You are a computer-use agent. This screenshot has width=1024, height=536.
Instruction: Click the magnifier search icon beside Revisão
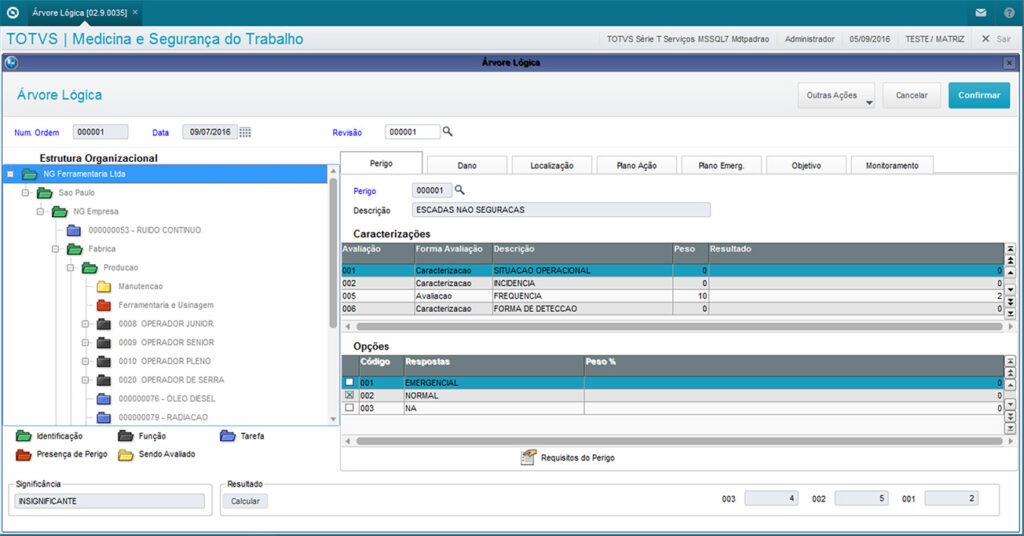click(x=447, y=132)
